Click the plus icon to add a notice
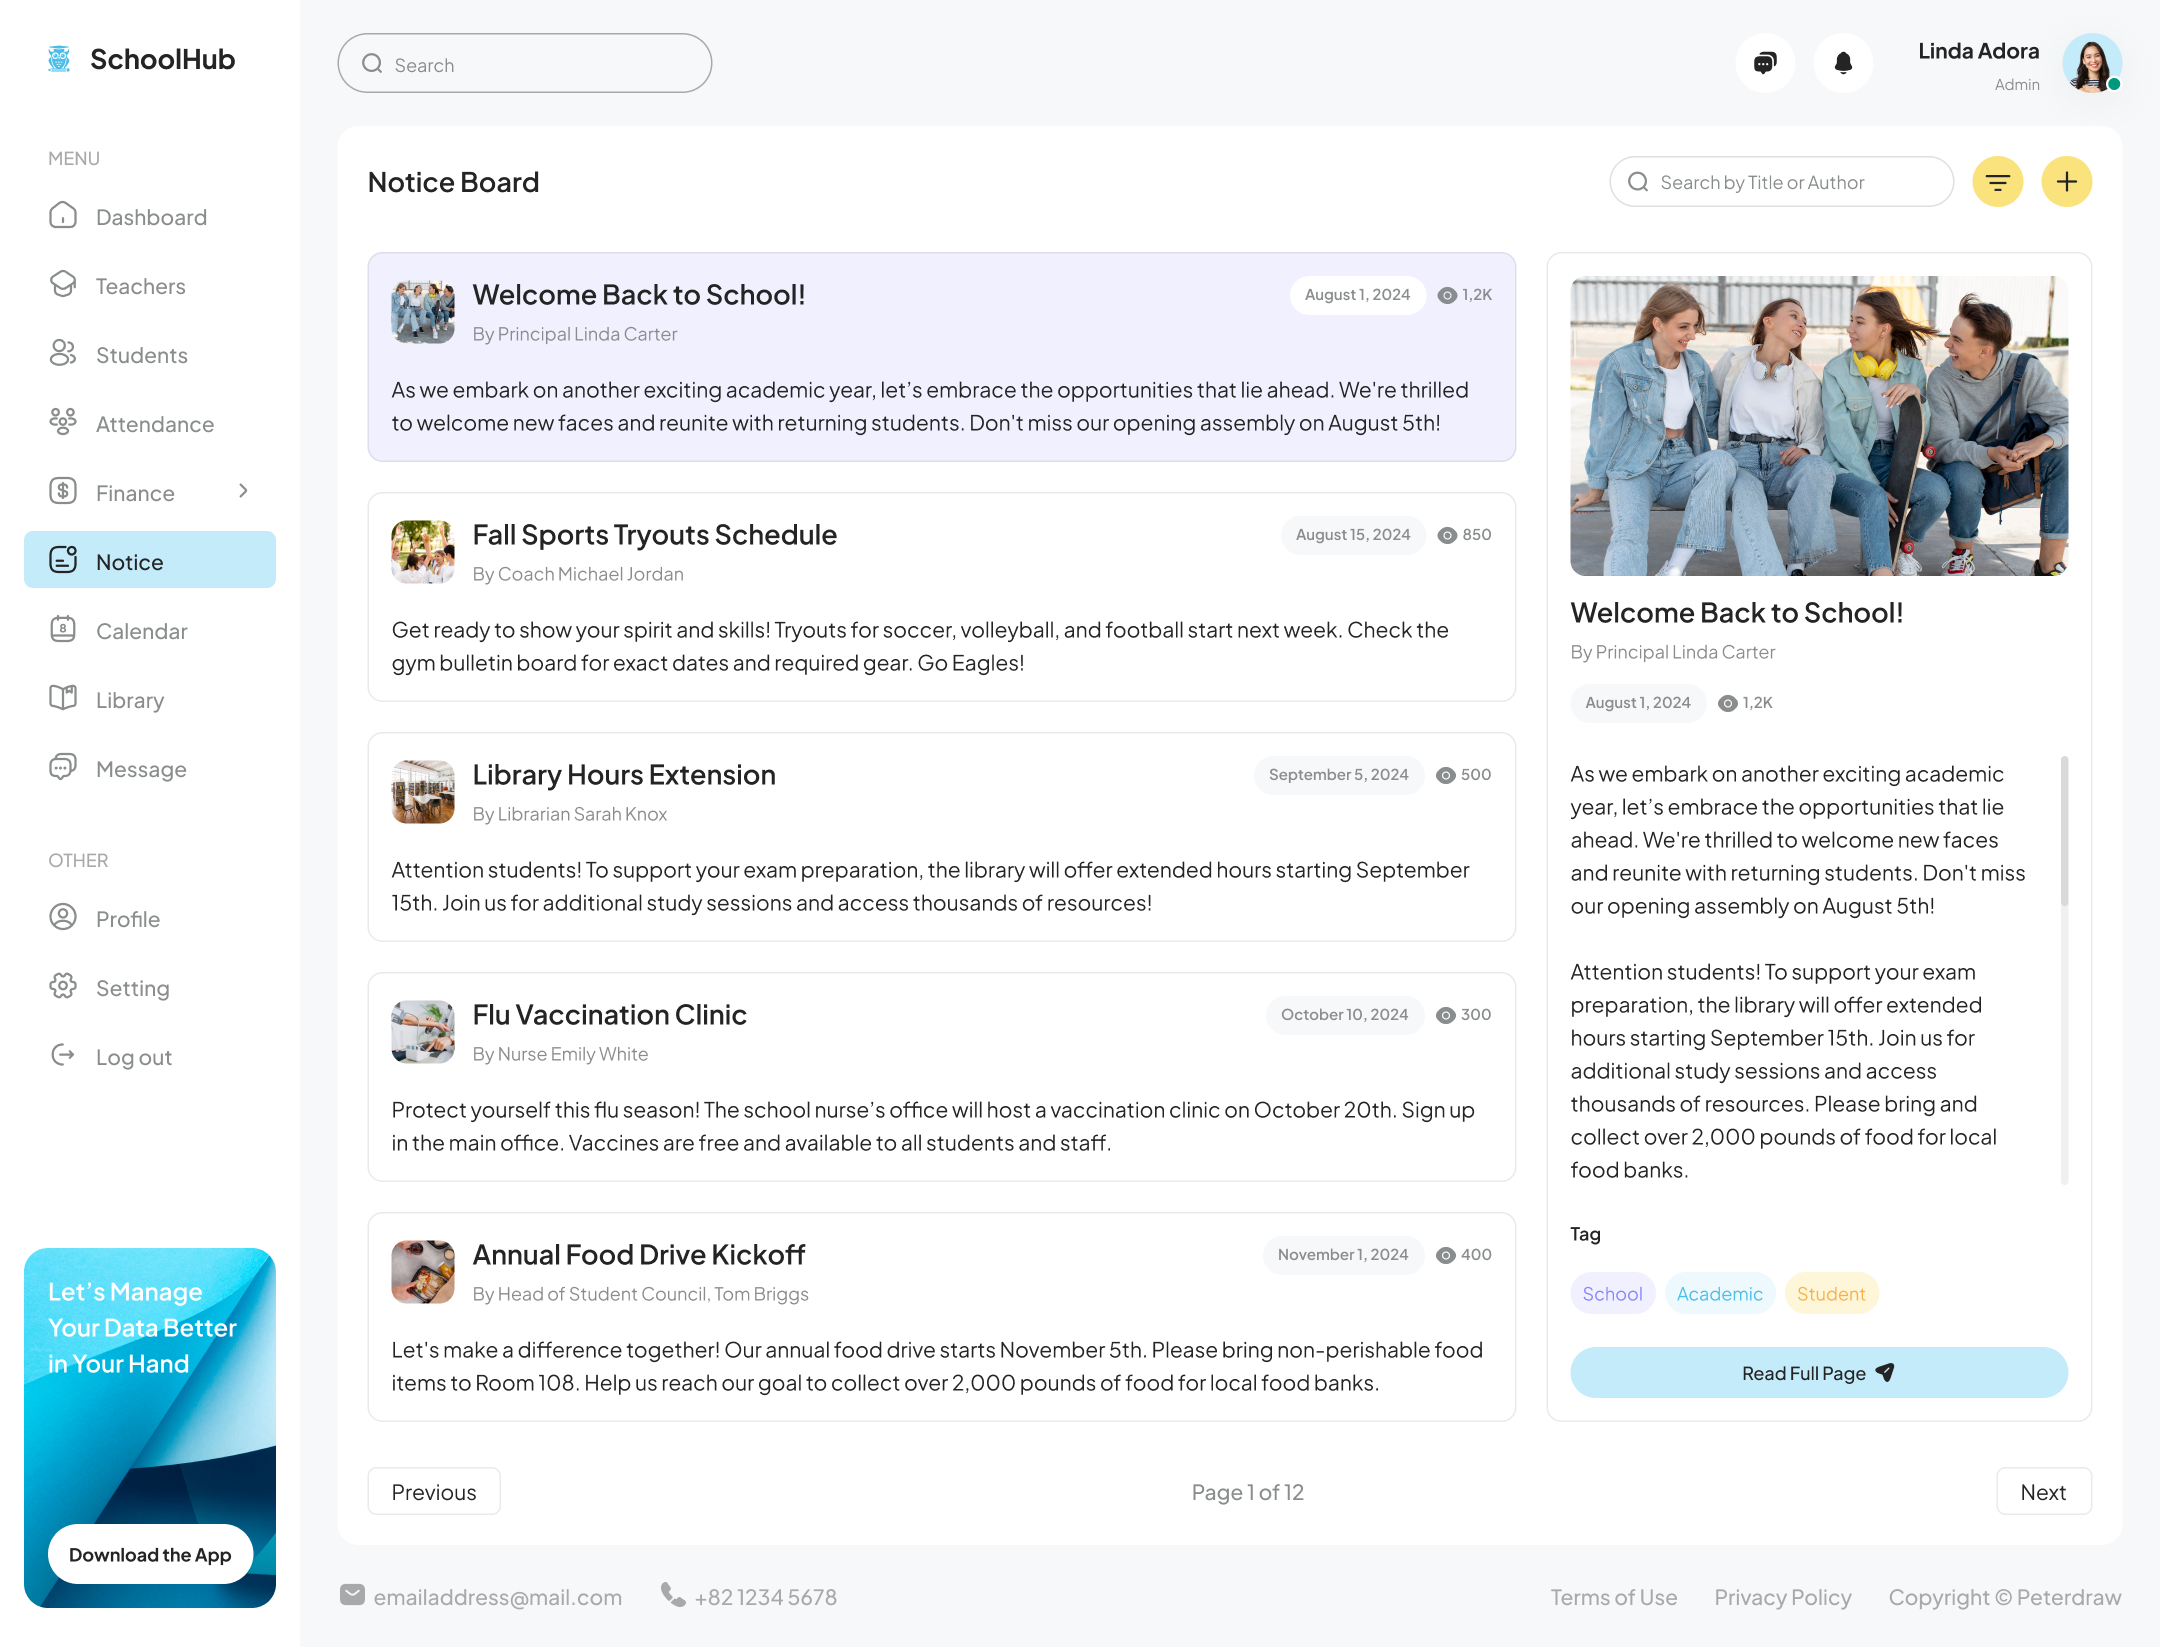The image size is (2160, 1647). pos(2066,181)
